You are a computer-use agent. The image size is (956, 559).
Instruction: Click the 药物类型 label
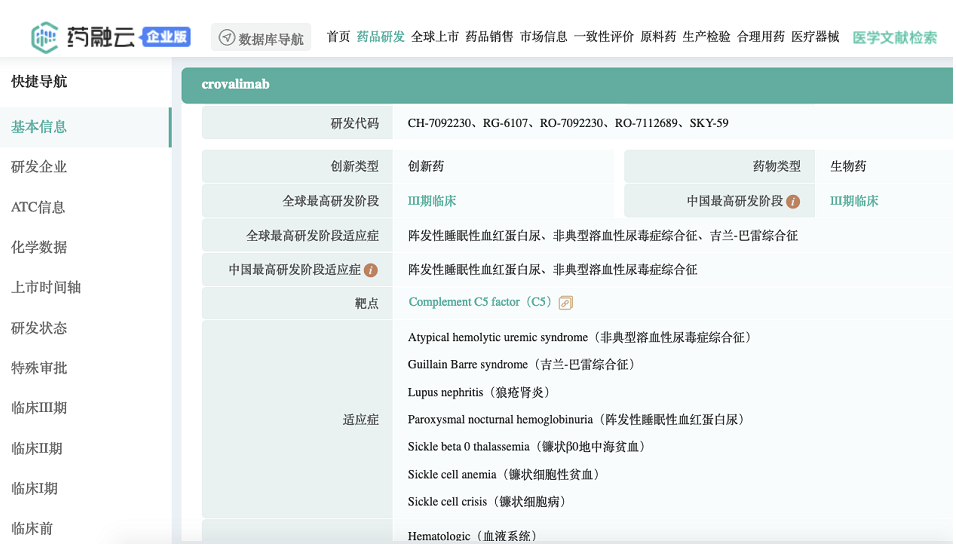click(776, 166)
